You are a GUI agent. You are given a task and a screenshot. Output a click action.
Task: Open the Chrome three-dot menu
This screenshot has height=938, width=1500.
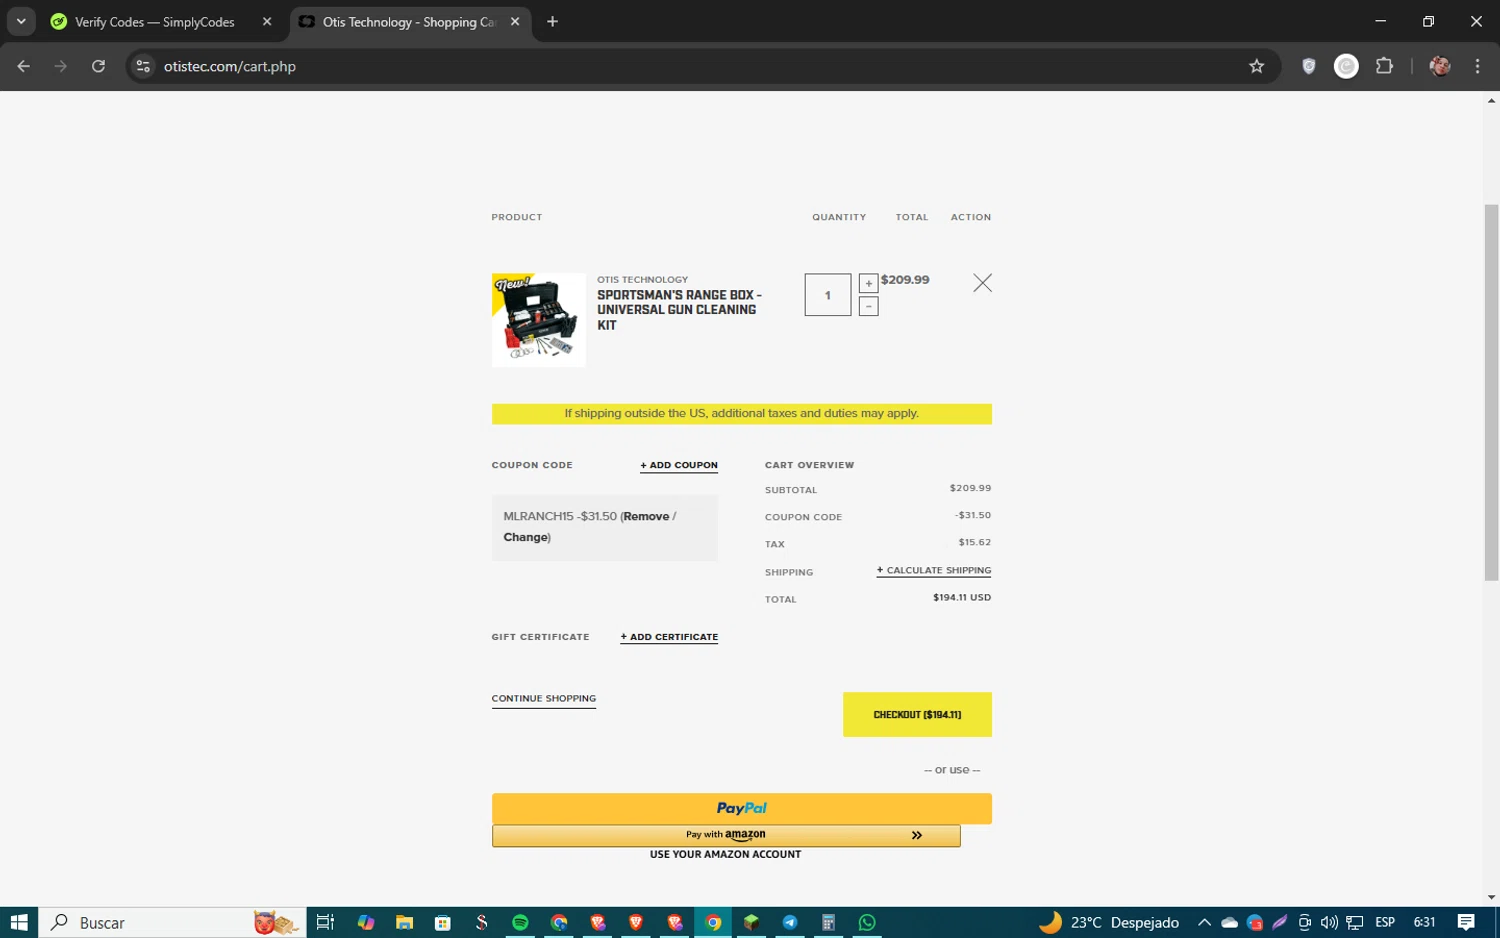tap(1478, 66)
